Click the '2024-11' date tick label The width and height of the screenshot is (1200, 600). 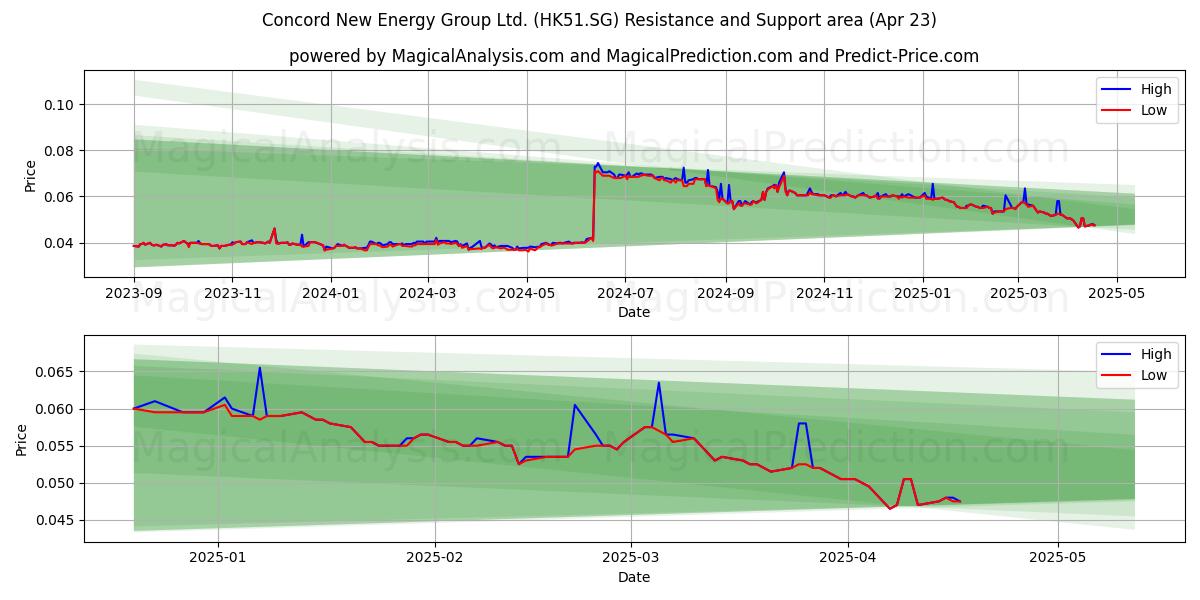pos(824,292)
